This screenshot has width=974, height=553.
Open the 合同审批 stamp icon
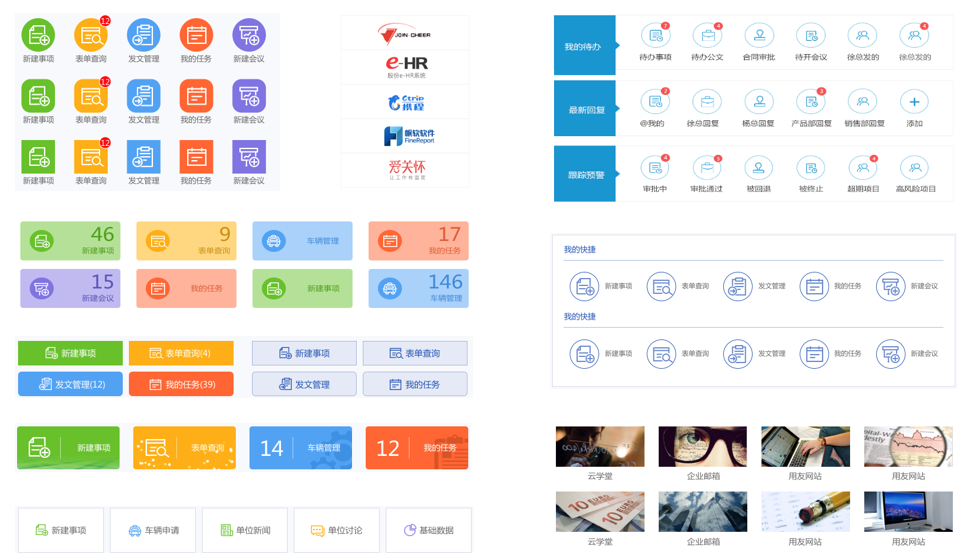pyautogui.click(x=759, y=37)
